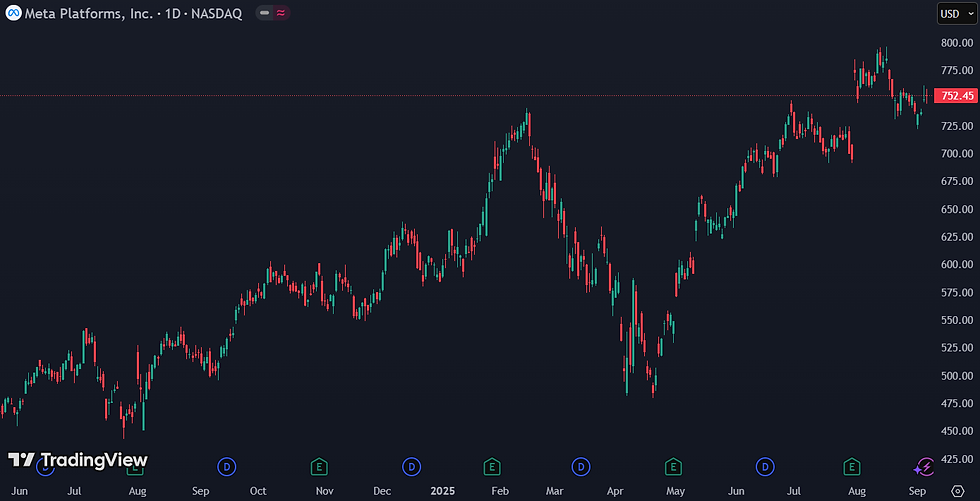
Task: Click the Aug label near axis start
Action: pyautogui.click(x=137, y=490)
